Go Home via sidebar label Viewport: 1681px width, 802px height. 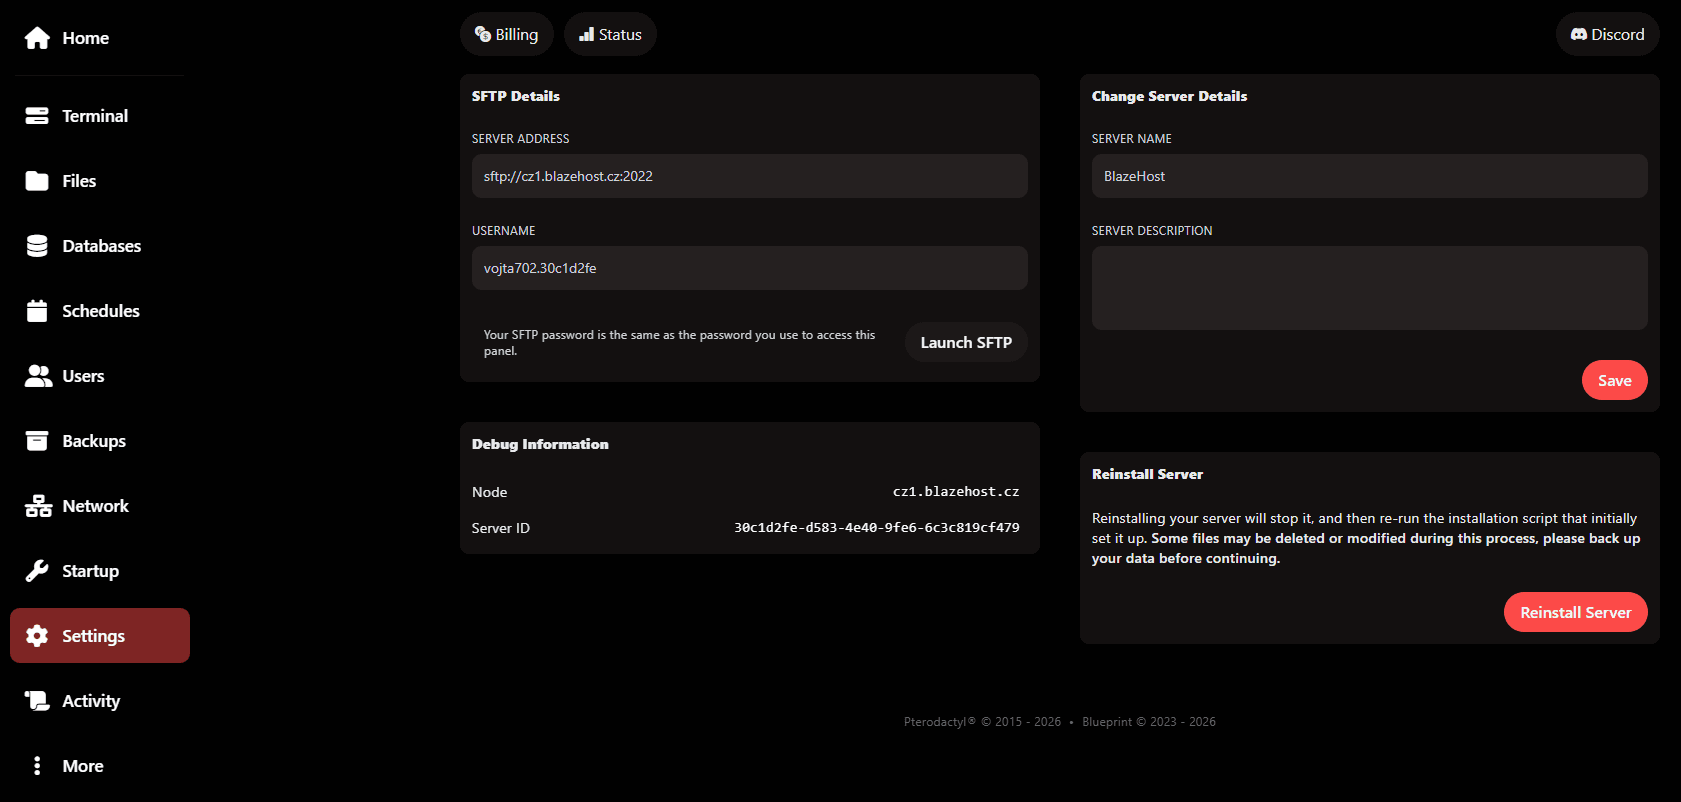tap(86, 38)
